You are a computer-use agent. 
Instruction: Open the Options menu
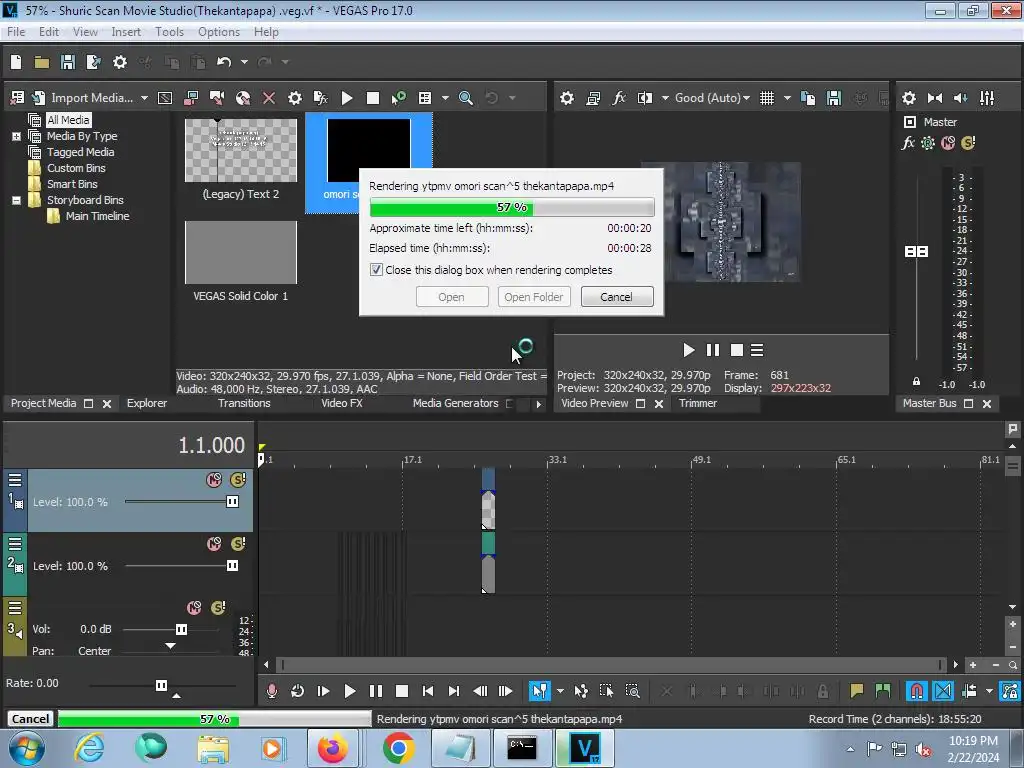coord(219,32)
